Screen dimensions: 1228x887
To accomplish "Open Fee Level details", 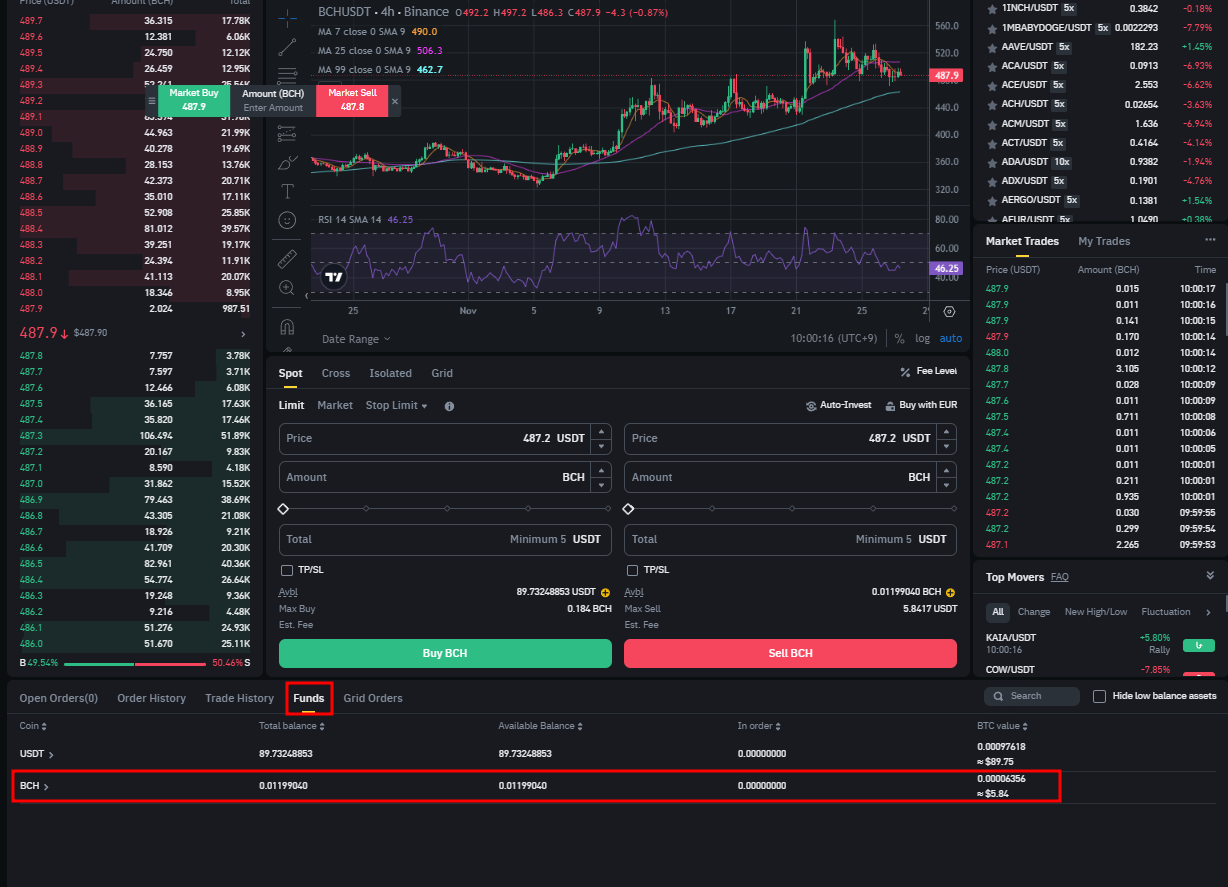I will click(x=929, y=371).
